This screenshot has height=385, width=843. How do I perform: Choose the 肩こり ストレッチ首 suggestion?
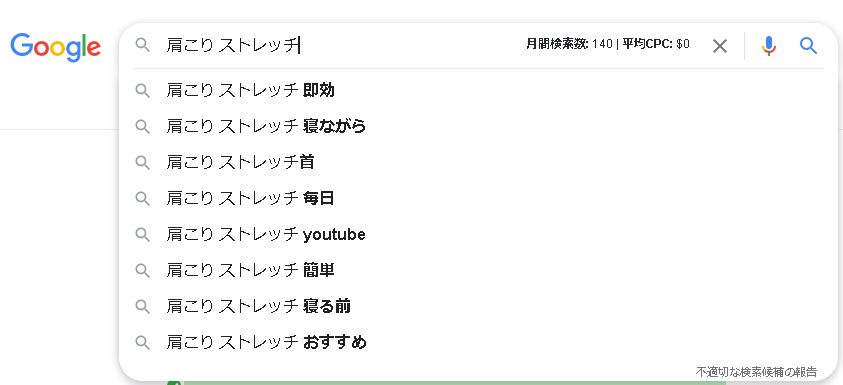pos(478,162)
